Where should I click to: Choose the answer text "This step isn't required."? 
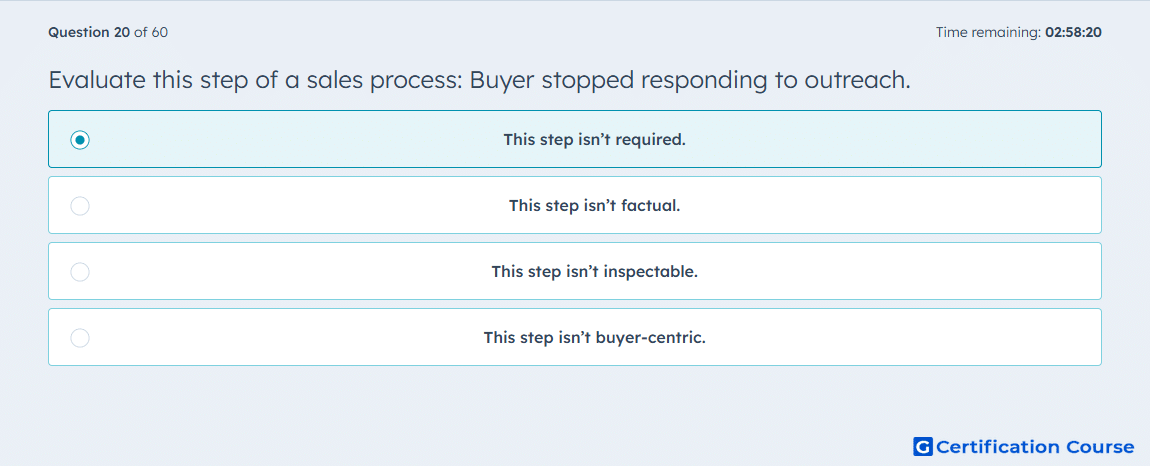(595, 139)
